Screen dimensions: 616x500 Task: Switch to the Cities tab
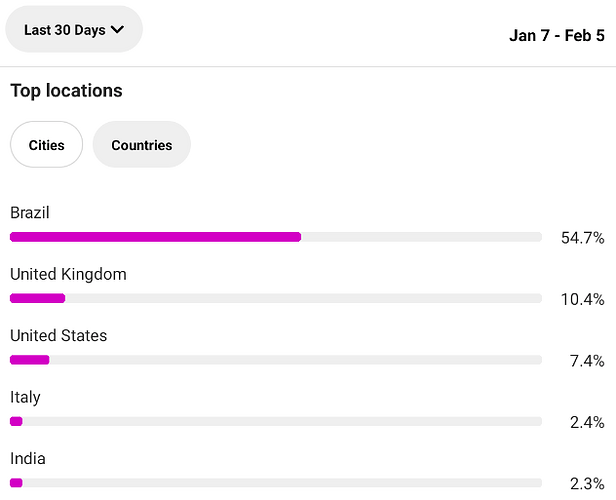click(x=46, y=145)
